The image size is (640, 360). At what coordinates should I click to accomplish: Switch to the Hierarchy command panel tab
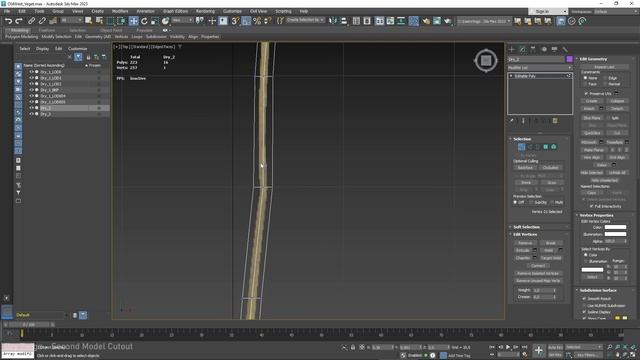[x=533, y=49]
